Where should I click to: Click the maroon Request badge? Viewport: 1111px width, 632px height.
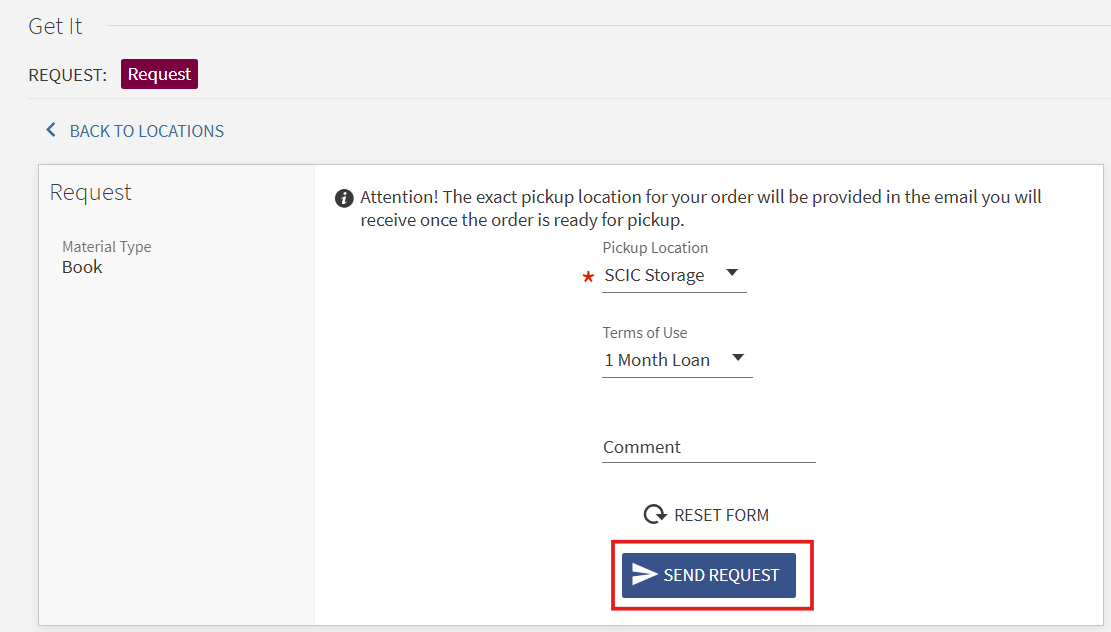click(x=159, y=74)
